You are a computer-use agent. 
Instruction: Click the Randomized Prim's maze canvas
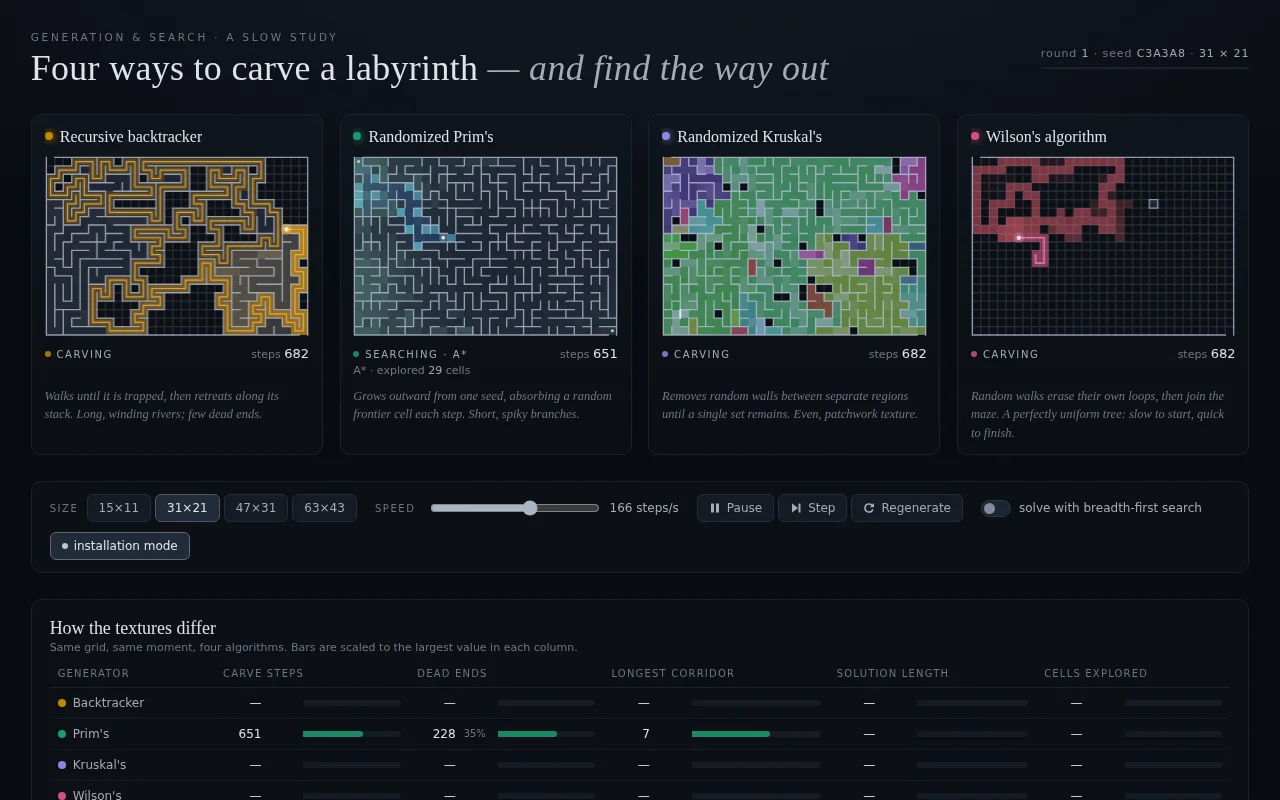point(485,246)
